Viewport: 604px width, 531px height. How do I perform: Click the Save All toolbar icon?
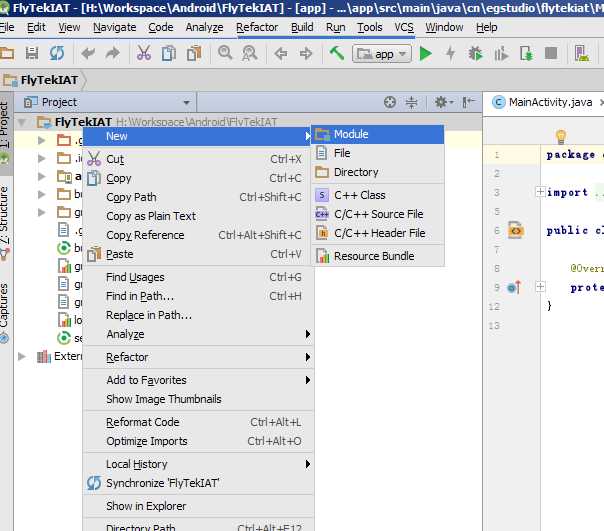click(32, 53)
